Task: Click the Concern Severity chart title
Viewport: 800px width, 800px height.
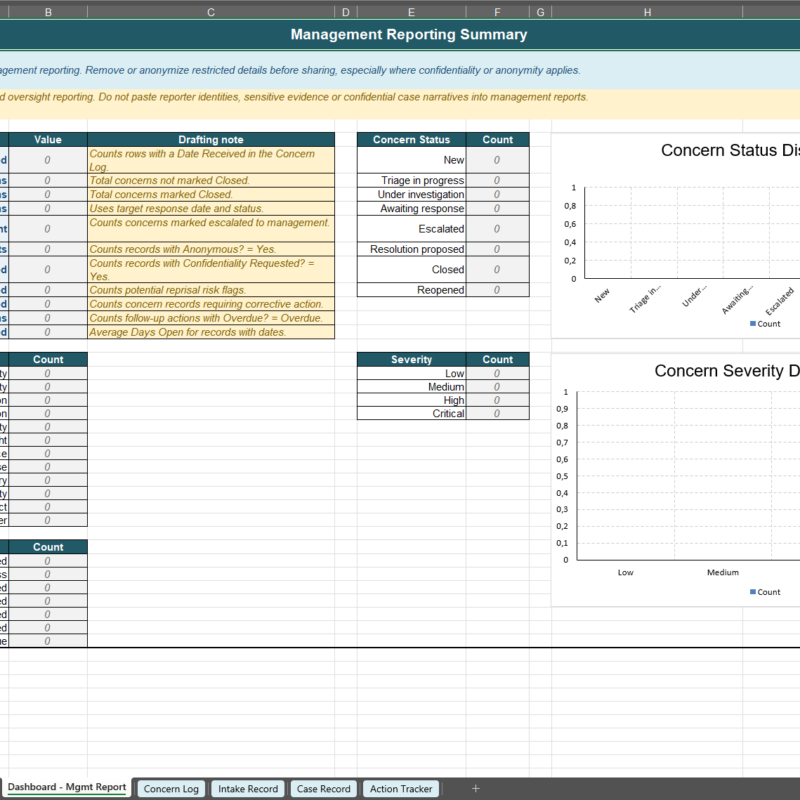Action: tap(727, 370)
